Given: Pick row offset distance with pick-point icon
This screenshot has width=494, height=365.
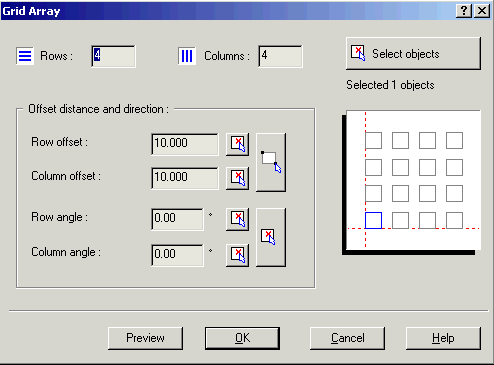Looking at the screenshot, I should pos(237,144).
